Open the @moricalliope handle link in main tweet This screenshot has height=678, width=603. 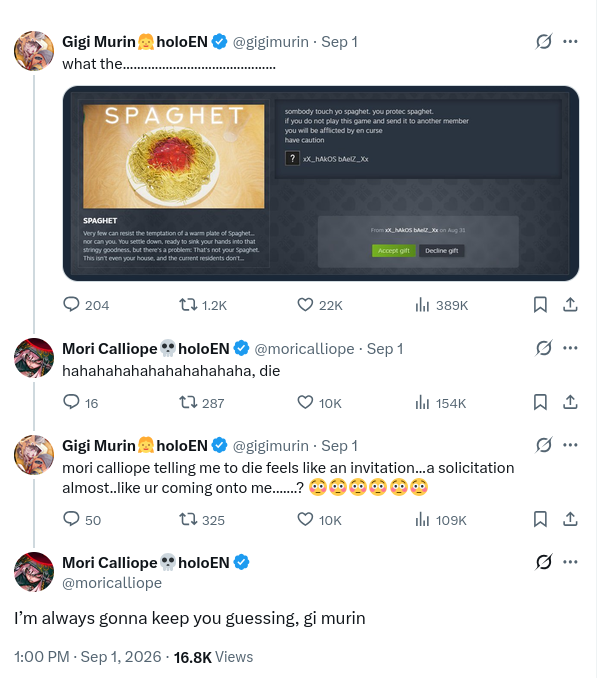pos(112,582)
